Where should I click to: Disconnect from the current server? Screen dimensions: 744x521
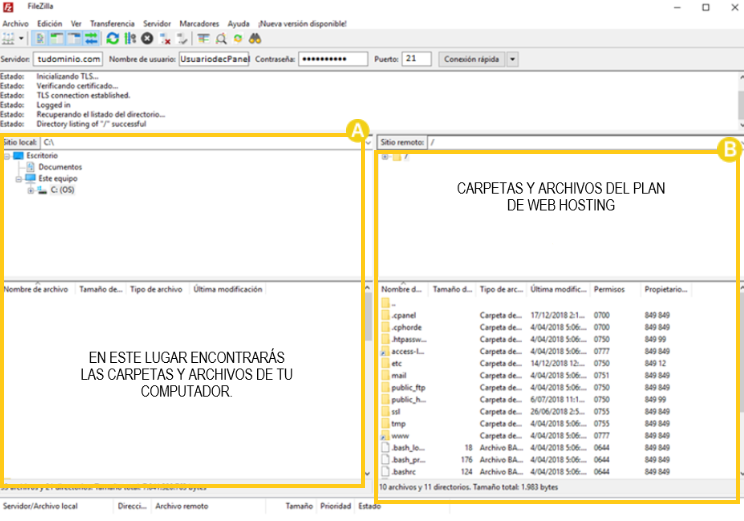click(165, 38)
